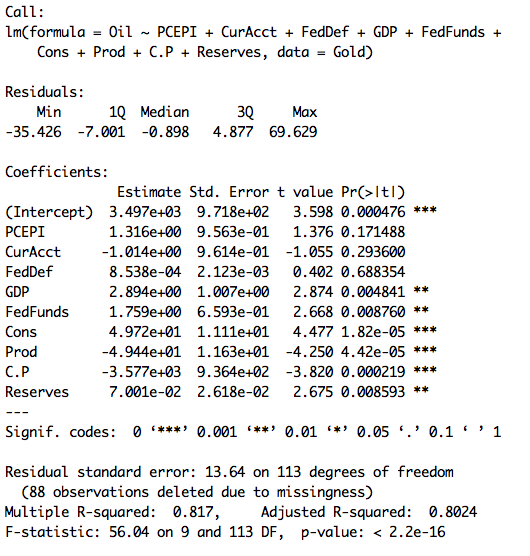Click the Signif. codes legend line
Screen dimensions: 530x556
(253, 432)
